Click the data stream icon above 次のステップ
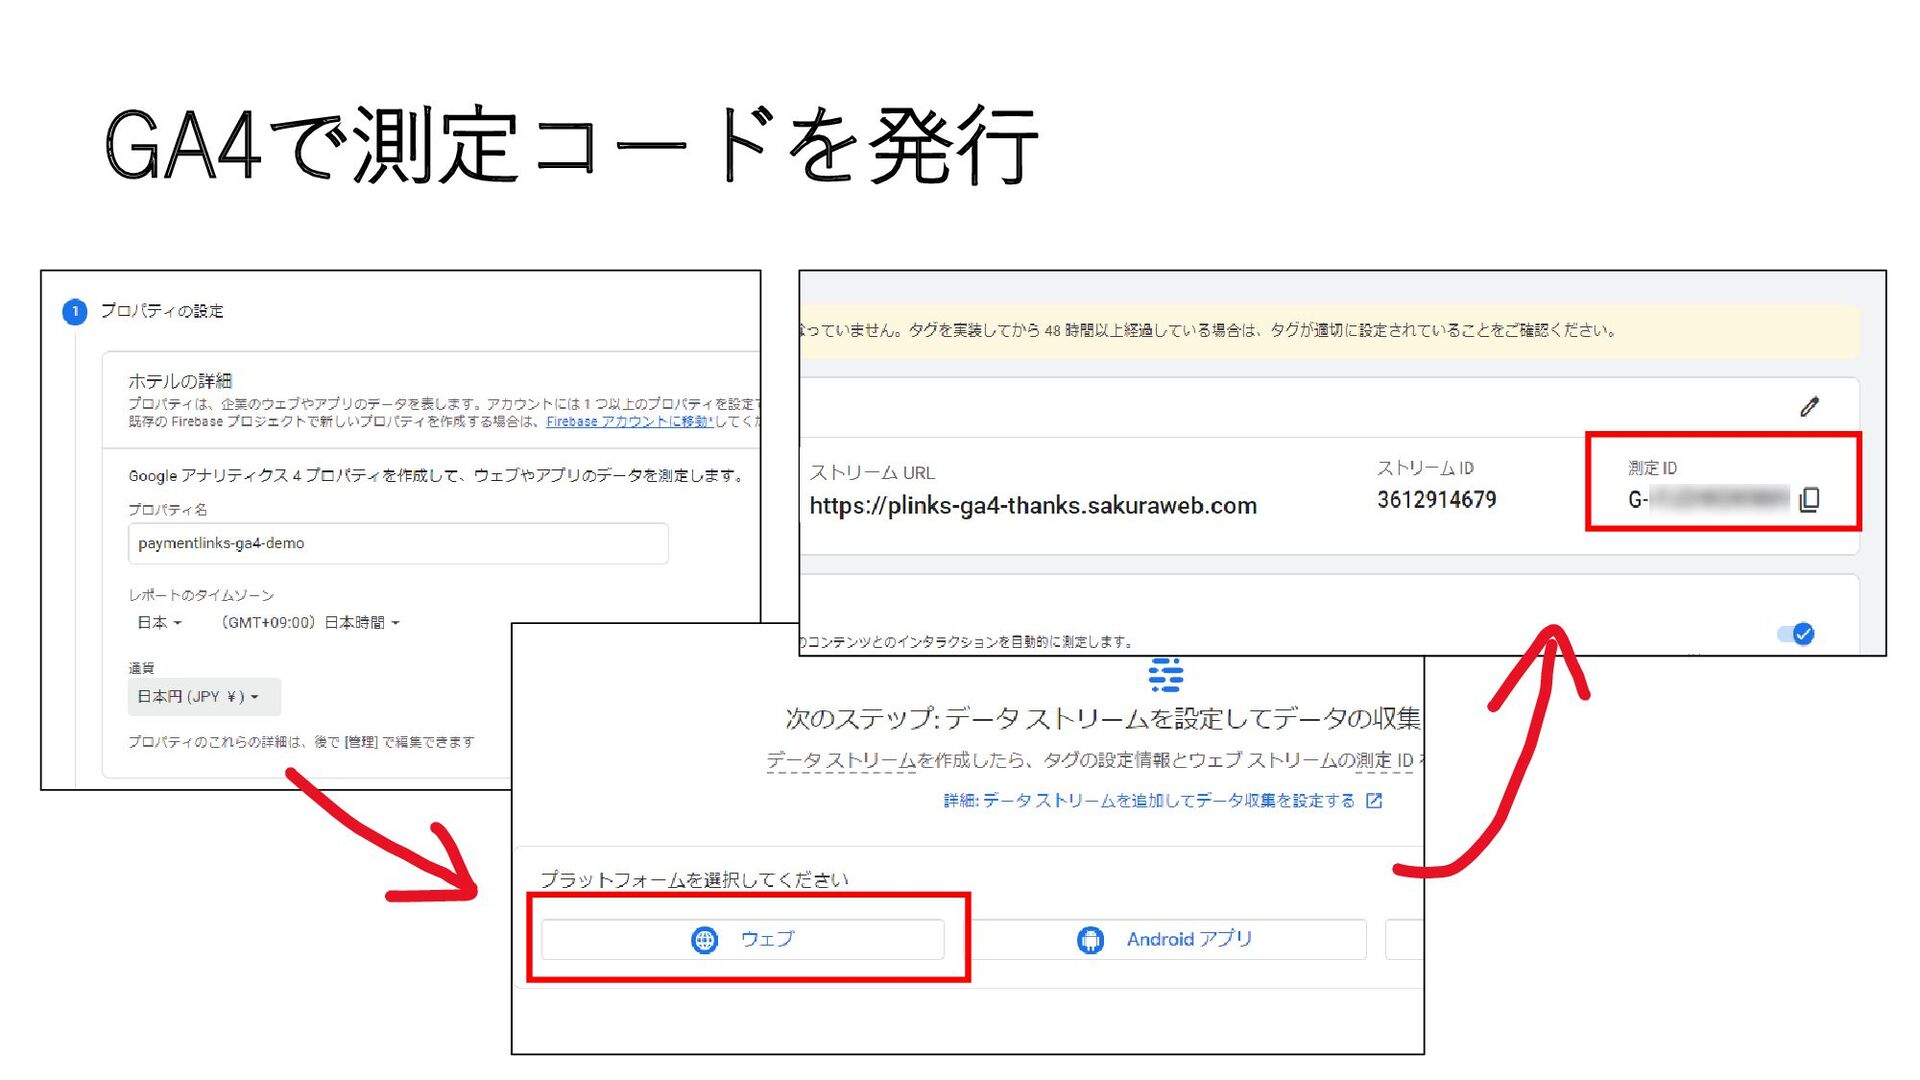This screenshot has width=1920, height=1080. (x=1166, y=675)
